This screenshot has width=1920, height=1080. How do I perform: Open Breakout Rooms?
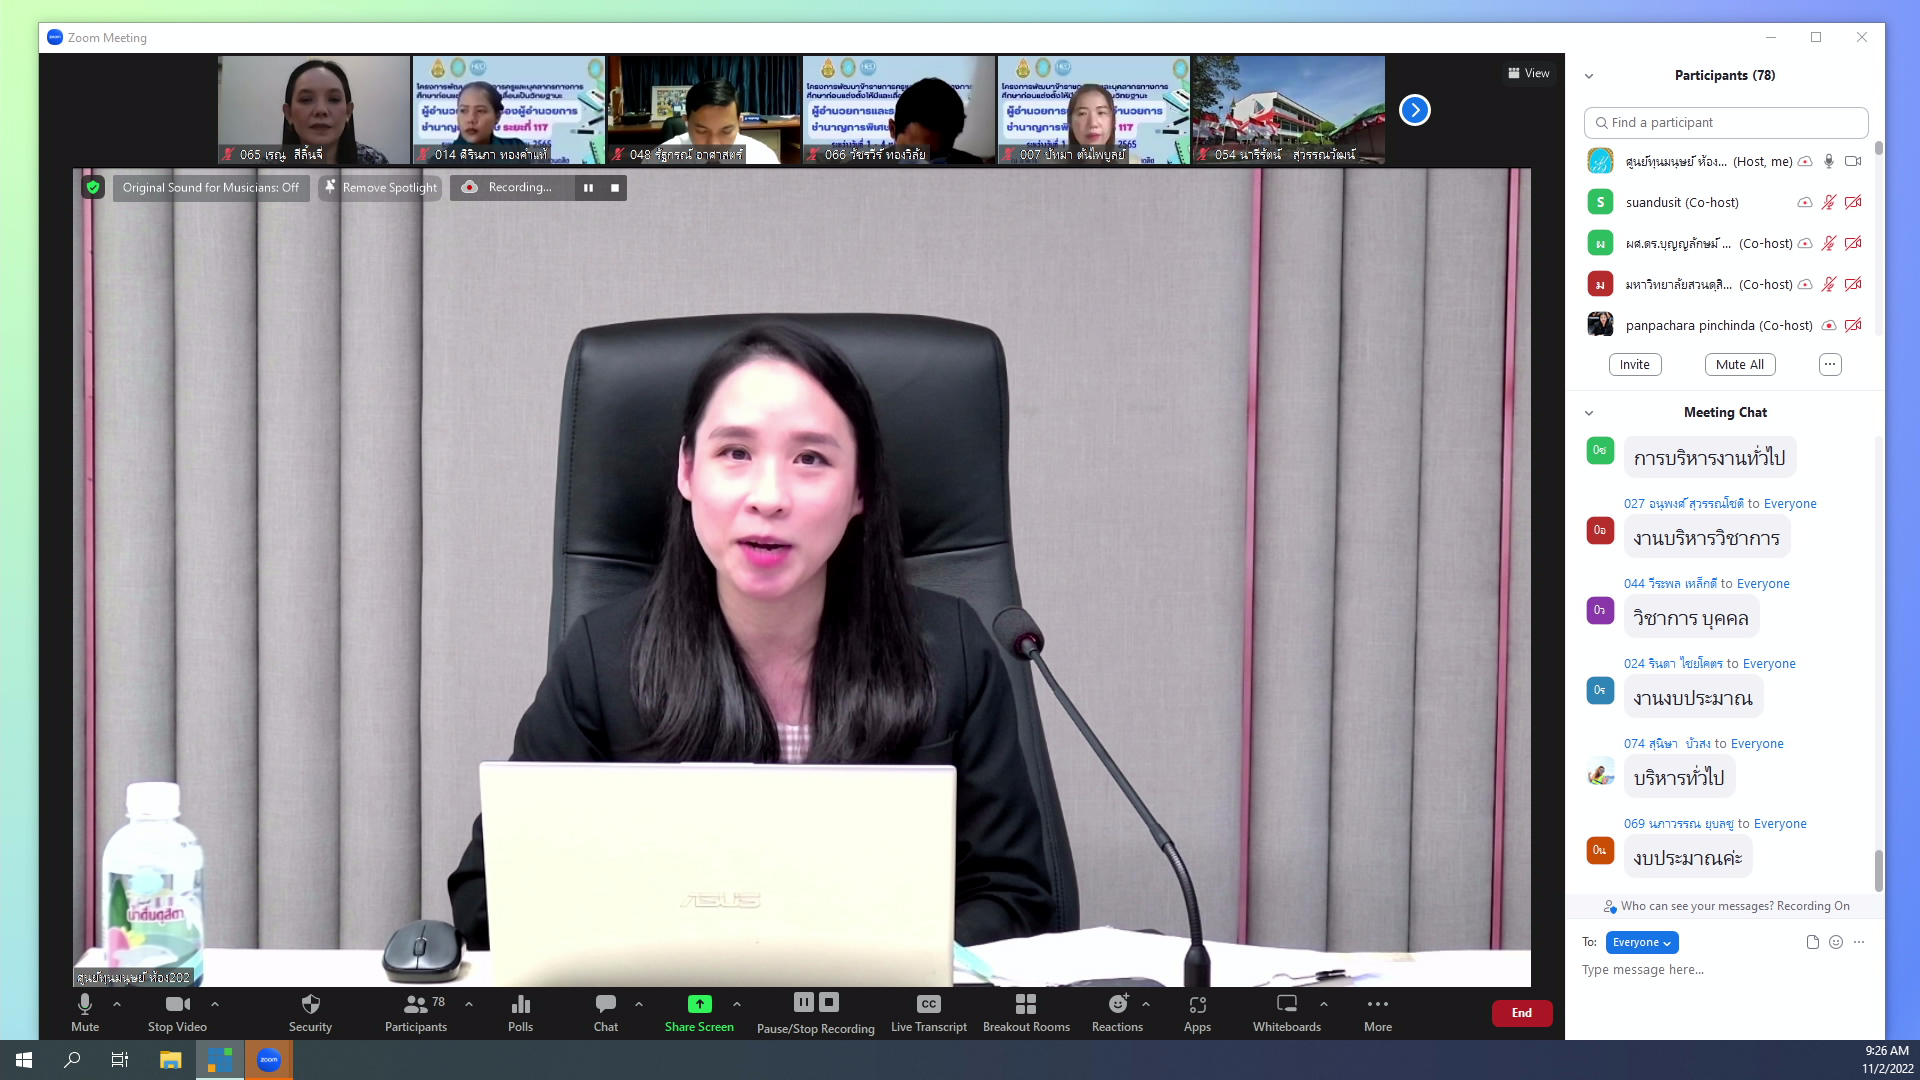tap(1026, 1012)
